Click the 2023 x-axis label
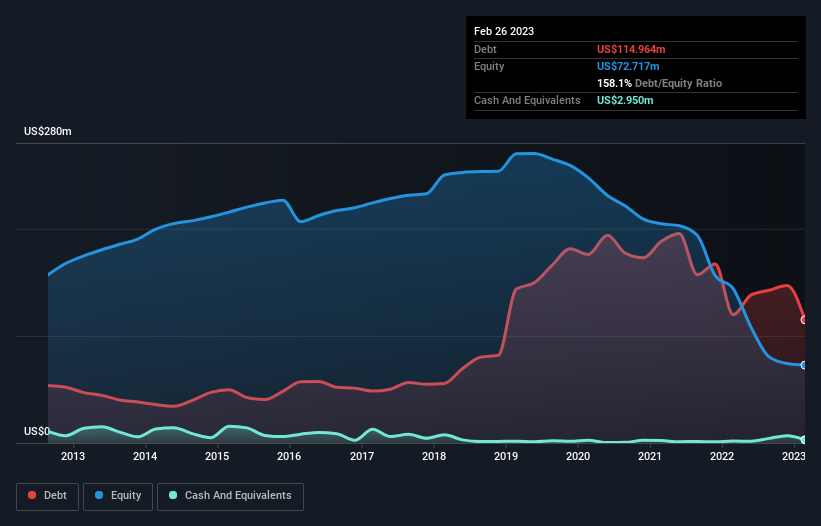 coord(794,456)
